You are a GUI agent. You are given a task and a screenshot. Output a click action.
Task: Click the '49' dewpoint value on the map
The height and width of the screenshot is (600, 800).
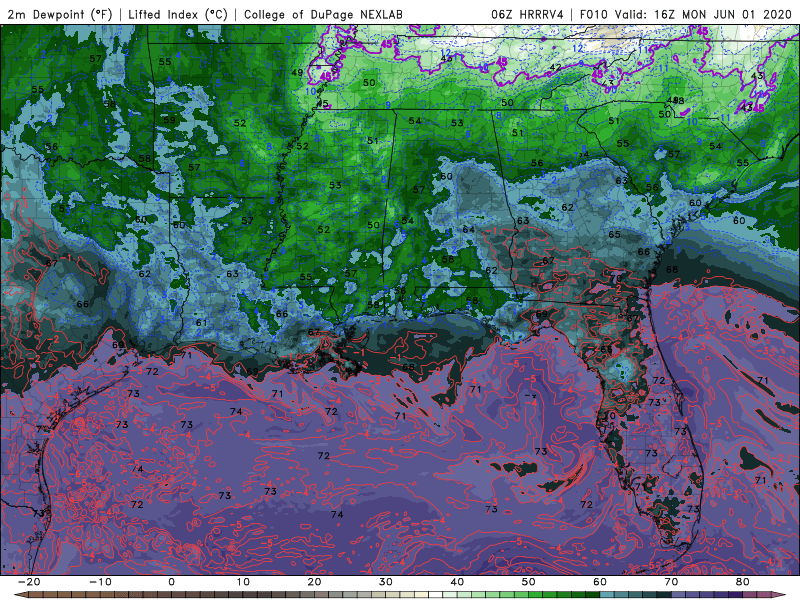[x=297, y=72]
